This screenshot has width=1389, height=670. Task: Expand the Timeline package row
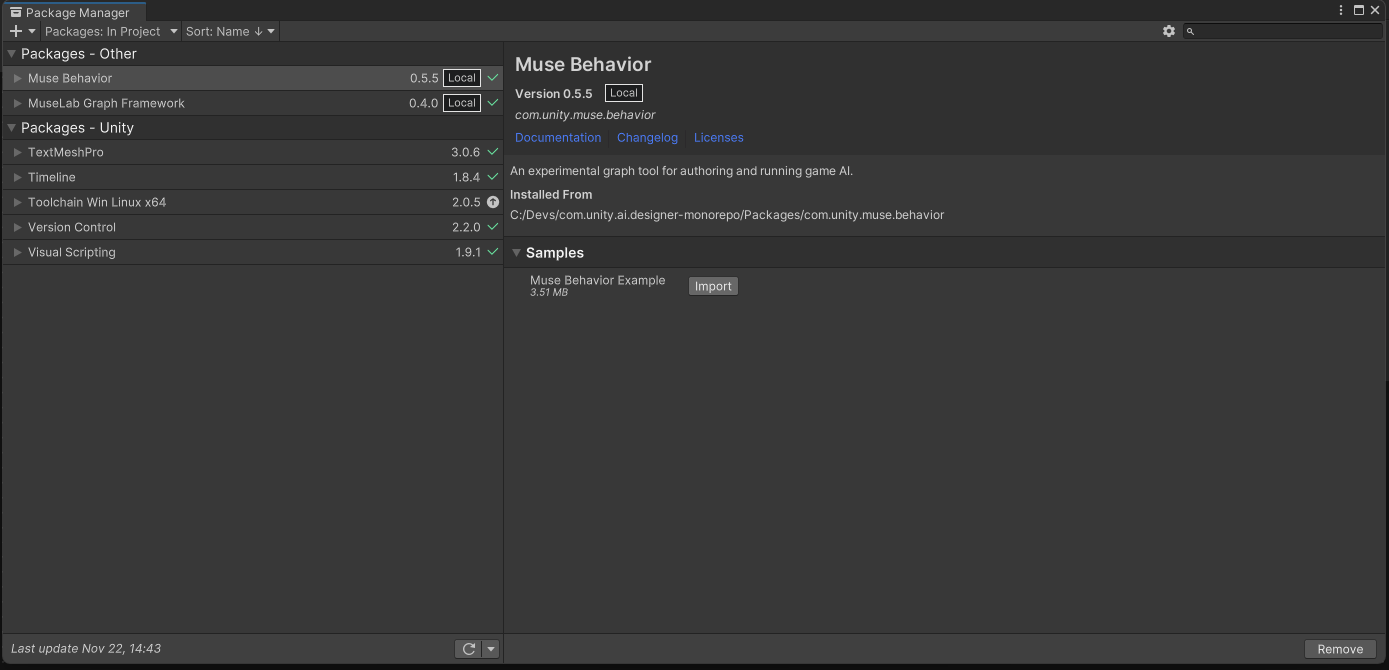tap(18, 177)
